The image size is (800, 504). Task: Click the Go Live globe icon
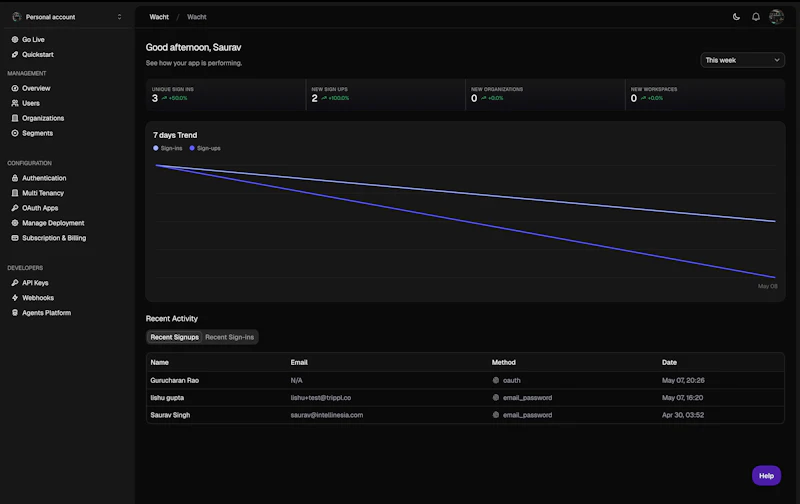point(15,39)
